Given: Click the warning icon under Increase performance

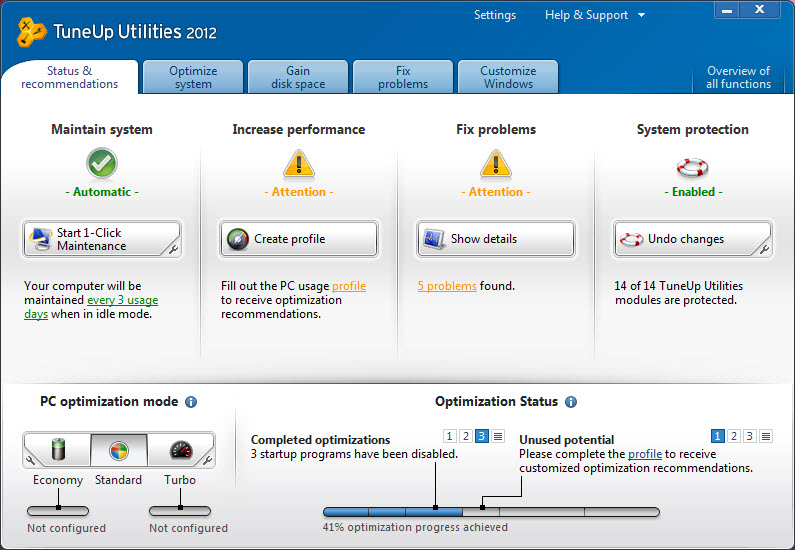Looking at the screenshot, I should point(299,165).
